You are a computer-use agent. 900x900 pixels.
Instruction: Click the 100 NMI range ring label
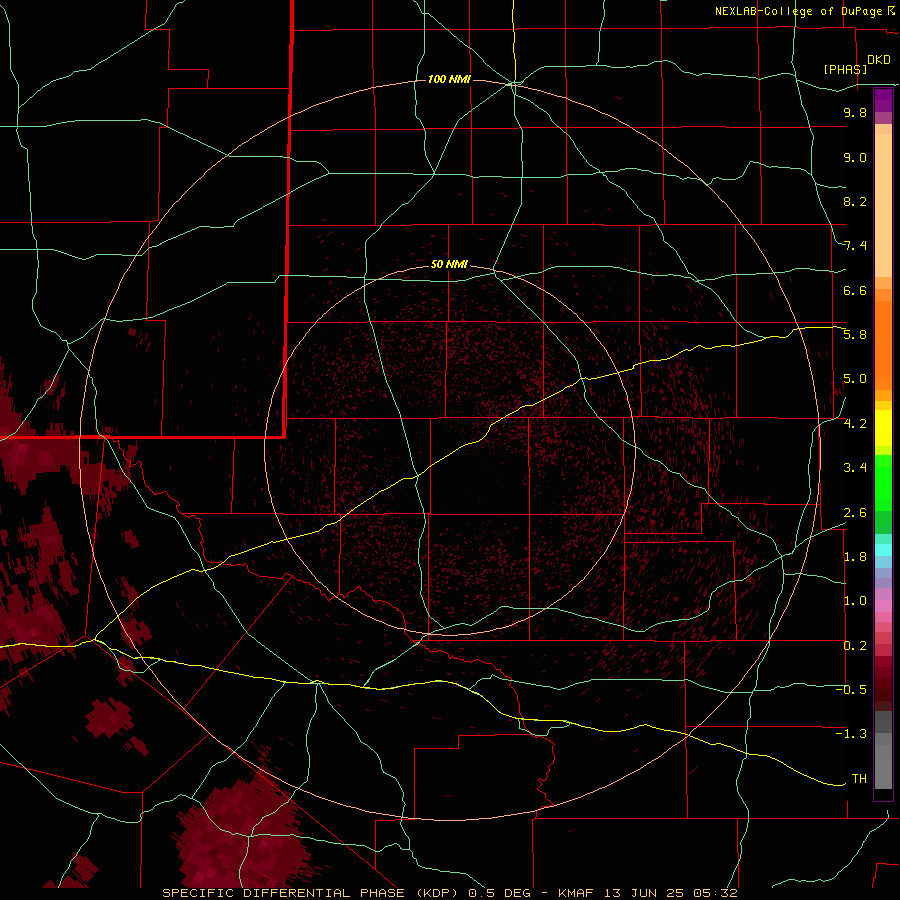[x=449, y=79]
